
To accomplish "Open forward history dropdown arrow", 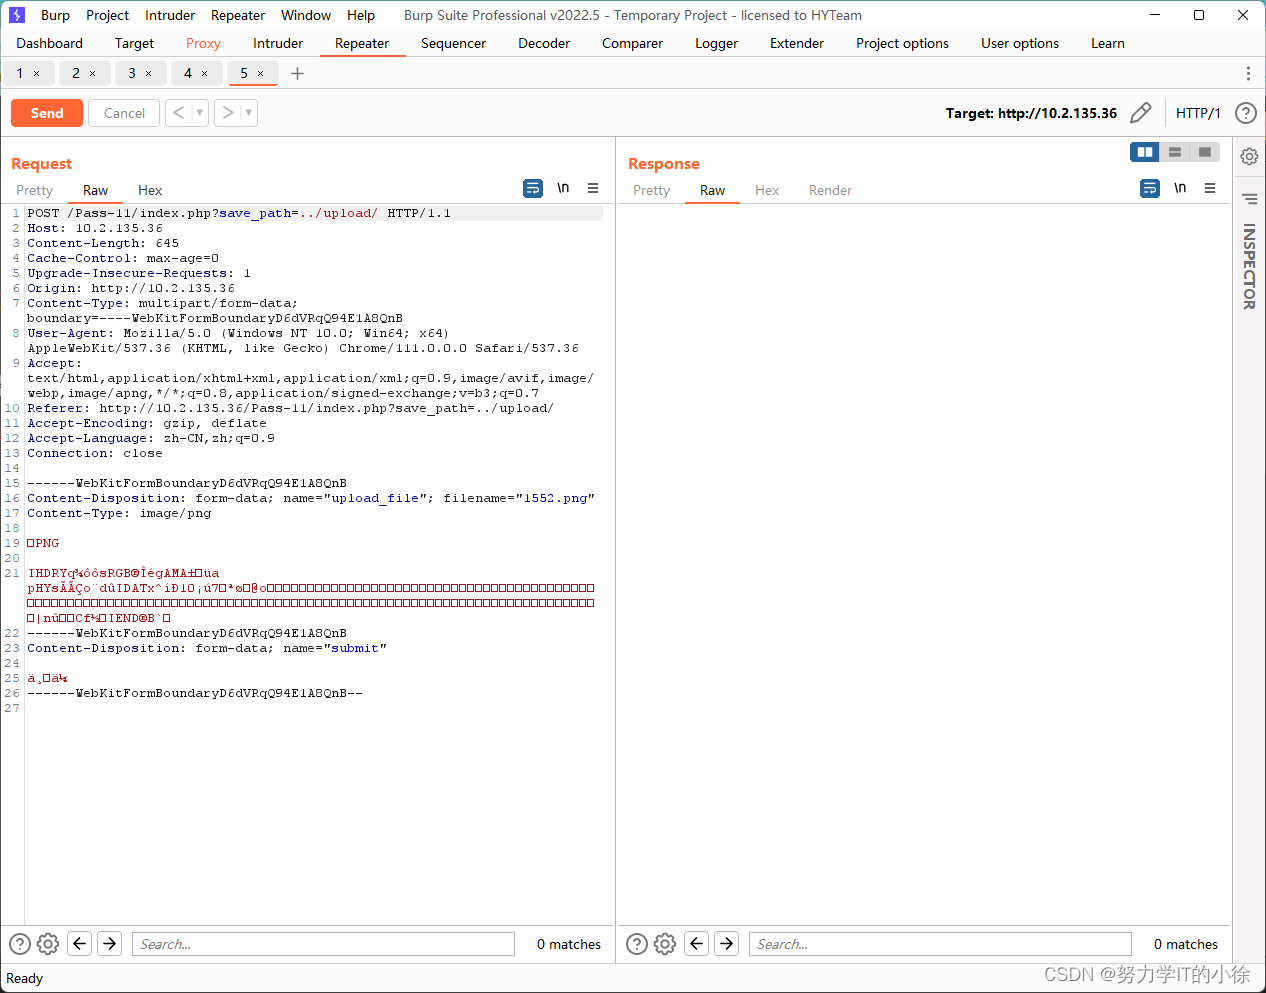I will click(249, 113).
